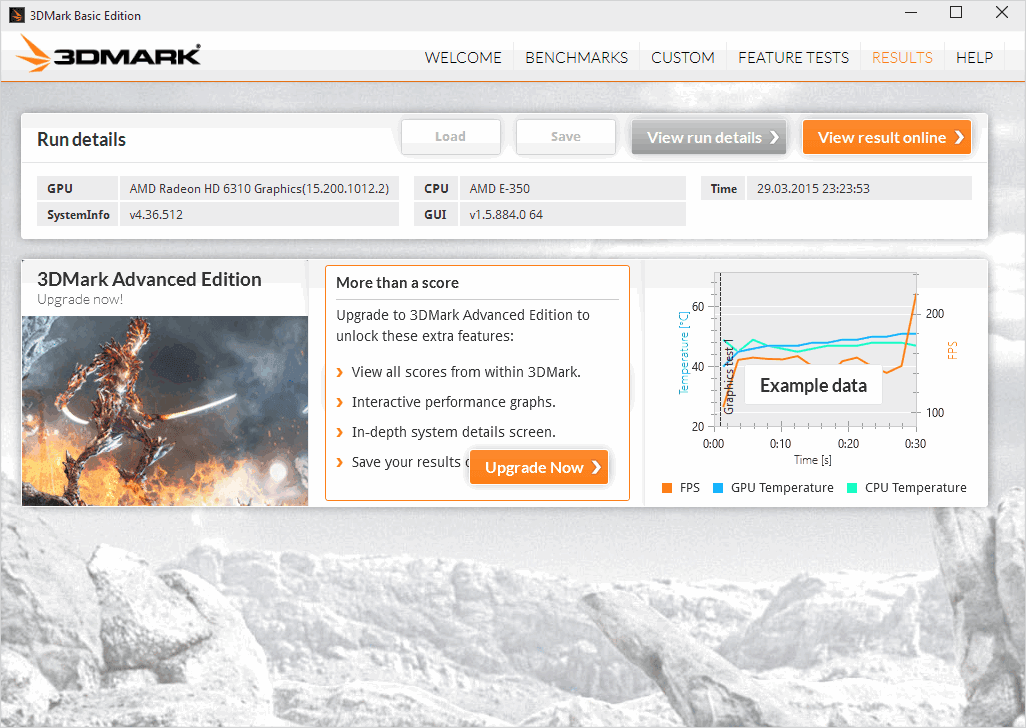Click the CPU Temperature legend label
This screenshot has height=728, width=1026.
click(915, 488)
